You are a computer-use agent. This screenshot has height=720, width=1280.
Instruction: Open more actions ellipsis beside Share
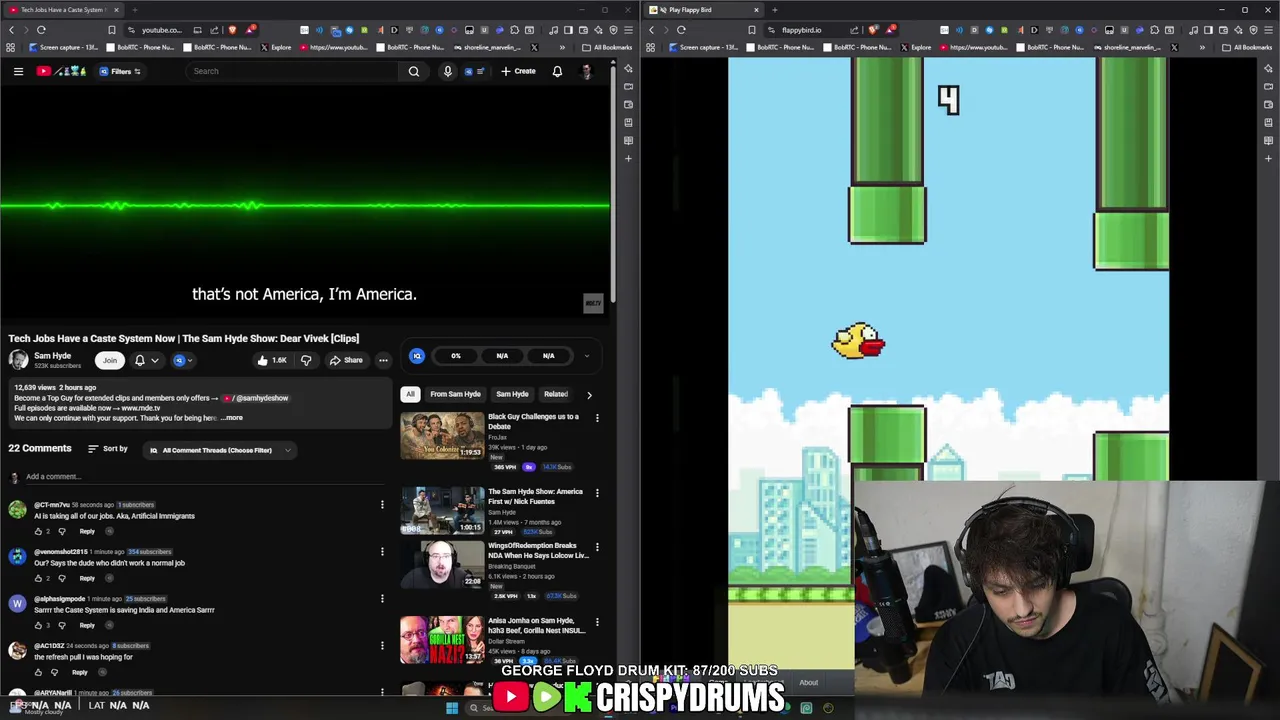[x=383, y=360]
